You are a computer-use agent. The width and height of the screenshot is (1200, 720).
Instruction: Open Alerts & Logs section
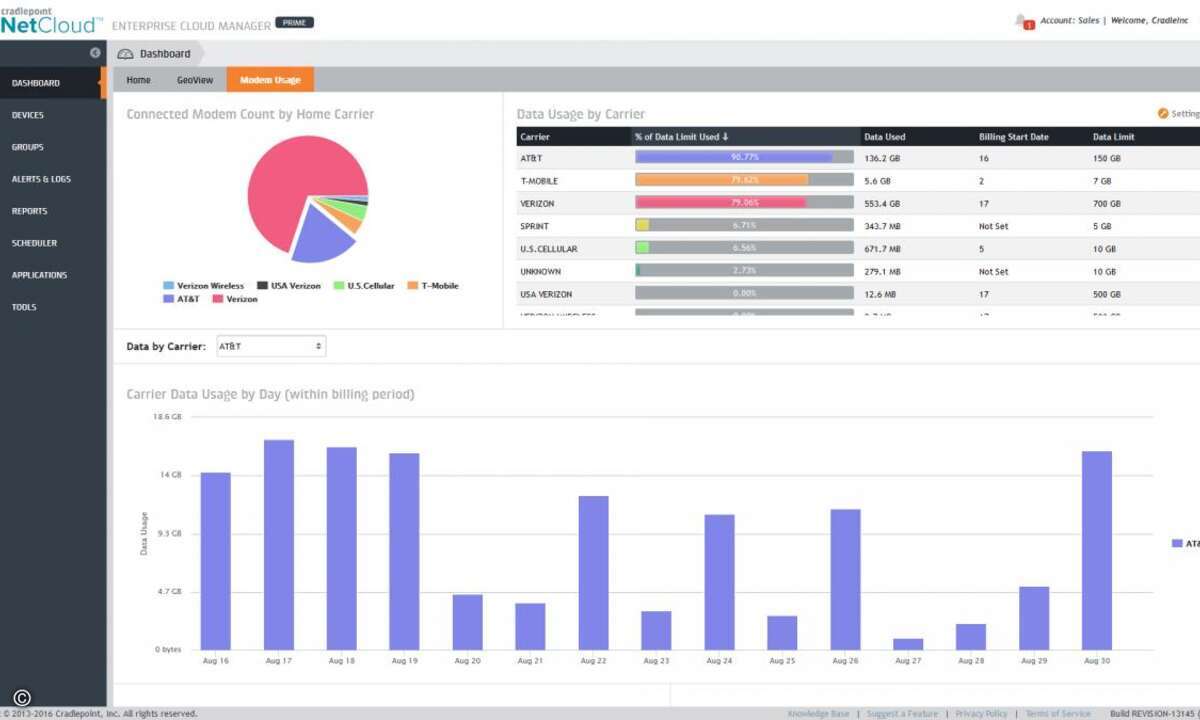tap(53, 179)
